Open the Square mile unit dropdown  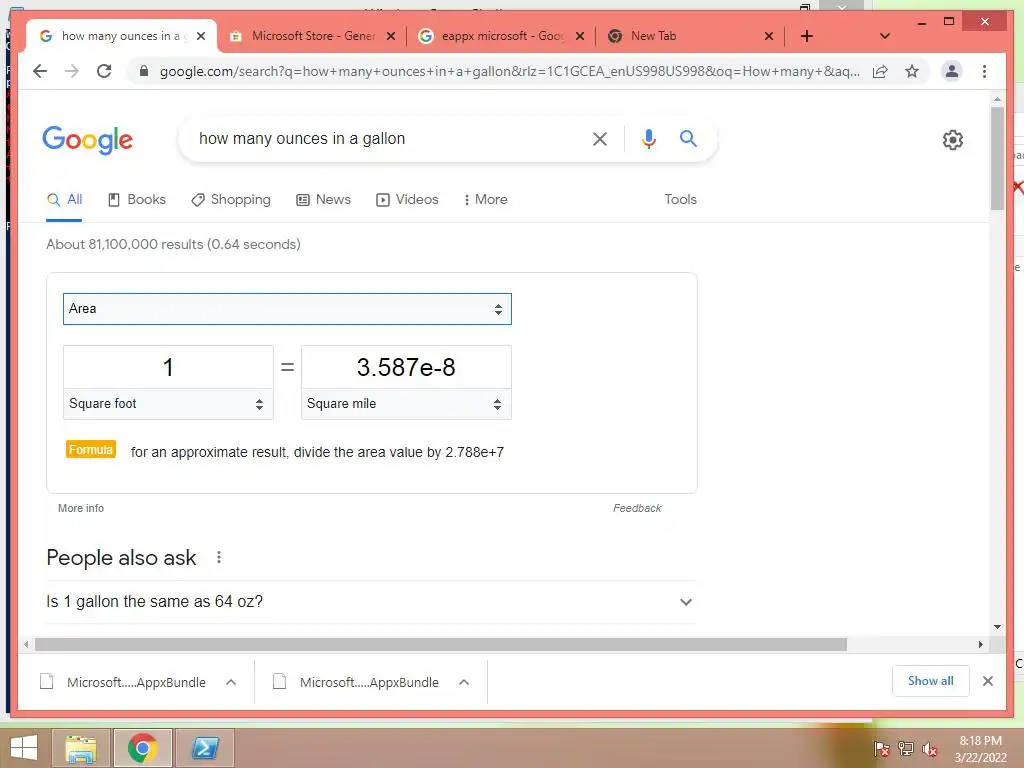[406, 404]
